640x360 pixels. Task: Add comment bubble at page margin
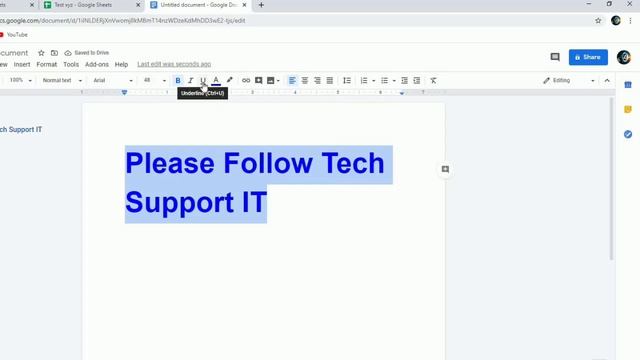coord(445,169)
